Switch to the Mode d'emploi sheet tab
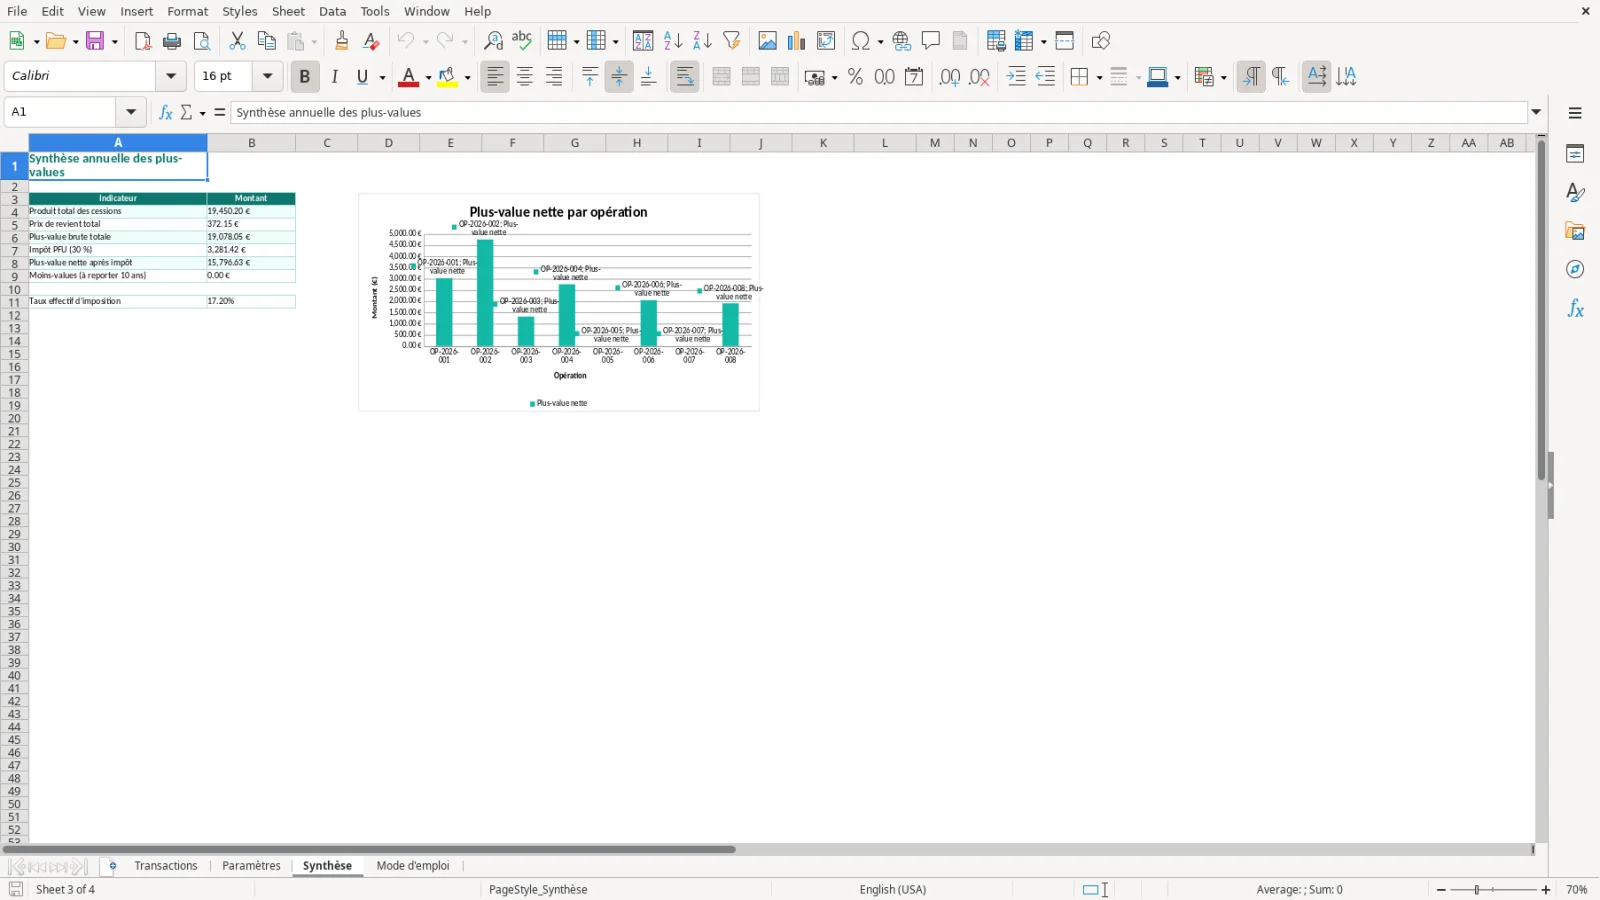This screenshot has width=1600, height=900. tap(413, 866)
